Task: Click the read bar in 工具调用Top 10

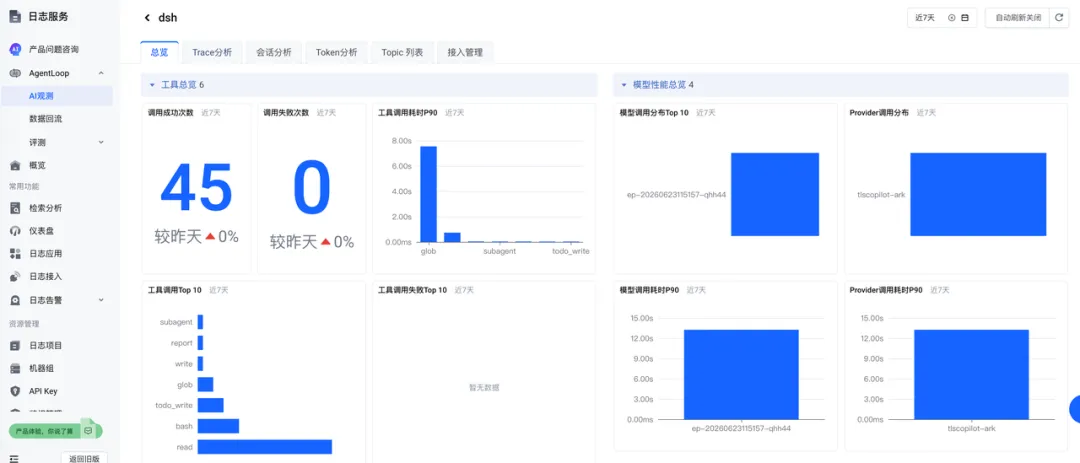Action: tap(264, 447)
